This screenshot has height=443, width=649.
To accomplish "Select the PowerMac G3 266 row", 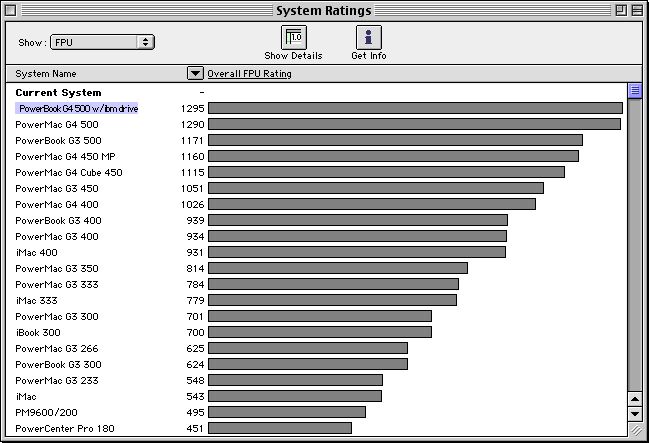I will [x=317, y=349].
